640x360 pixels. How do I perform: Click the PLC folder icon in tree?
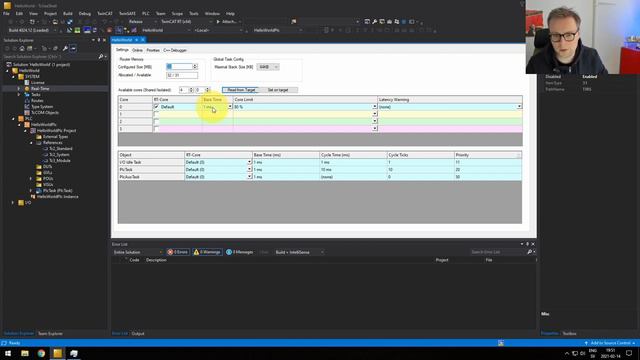pos(21,119)
